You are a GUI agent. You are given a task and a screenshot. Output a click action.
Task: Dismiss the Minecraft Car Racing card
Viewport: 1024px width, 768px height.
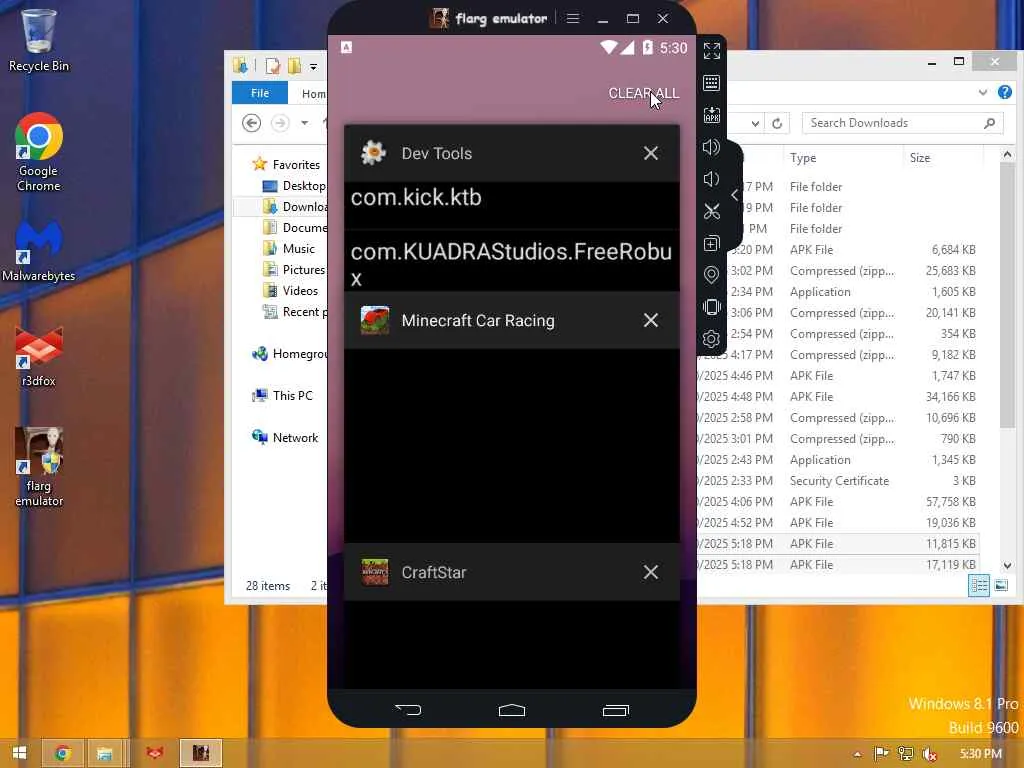click(x=650, y=320)
